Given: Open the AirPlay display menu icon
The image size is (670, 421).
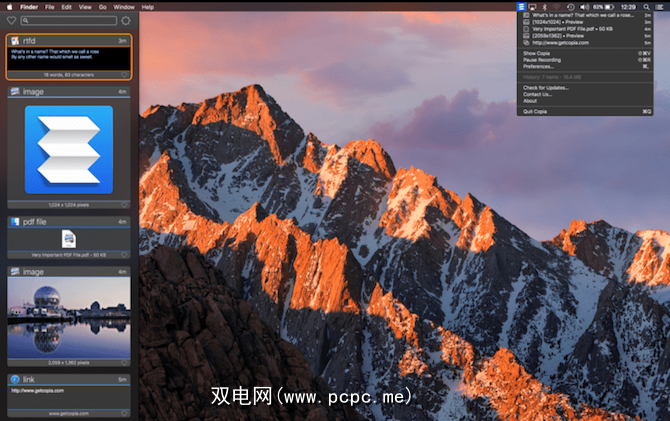Looking at the screenshot, I should click(x=532, y=7).
